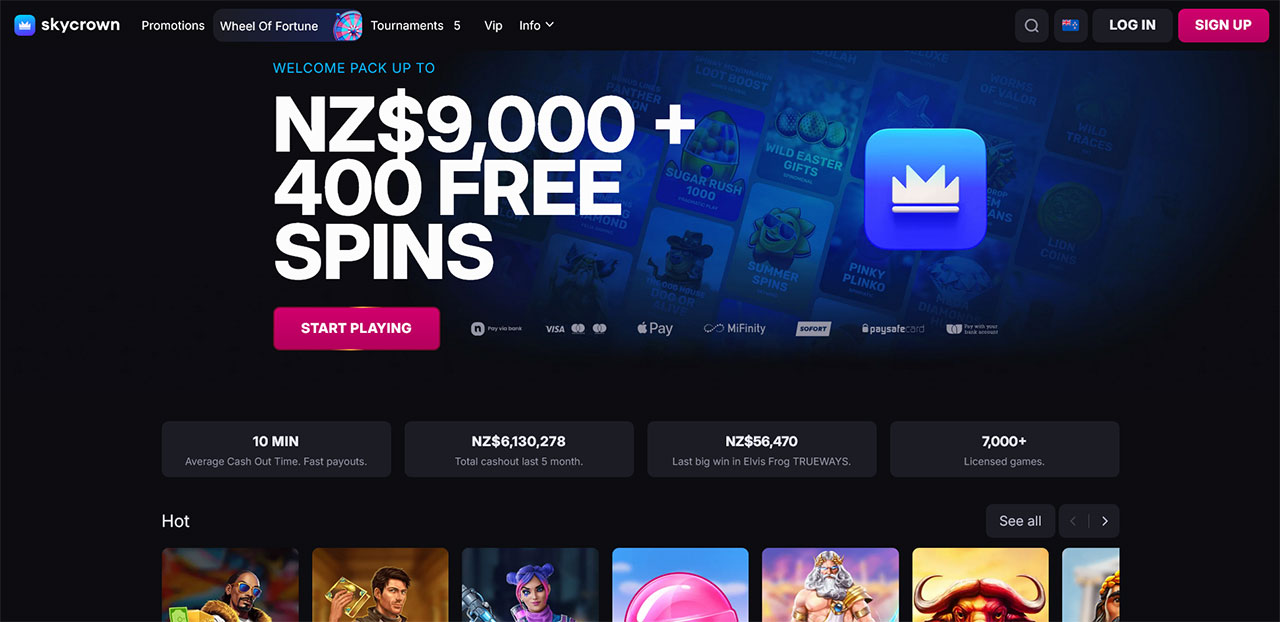This screenshot has width=1280, height=622.
Task: Click the Visa Mastercard payment logo
Action: 576,328
